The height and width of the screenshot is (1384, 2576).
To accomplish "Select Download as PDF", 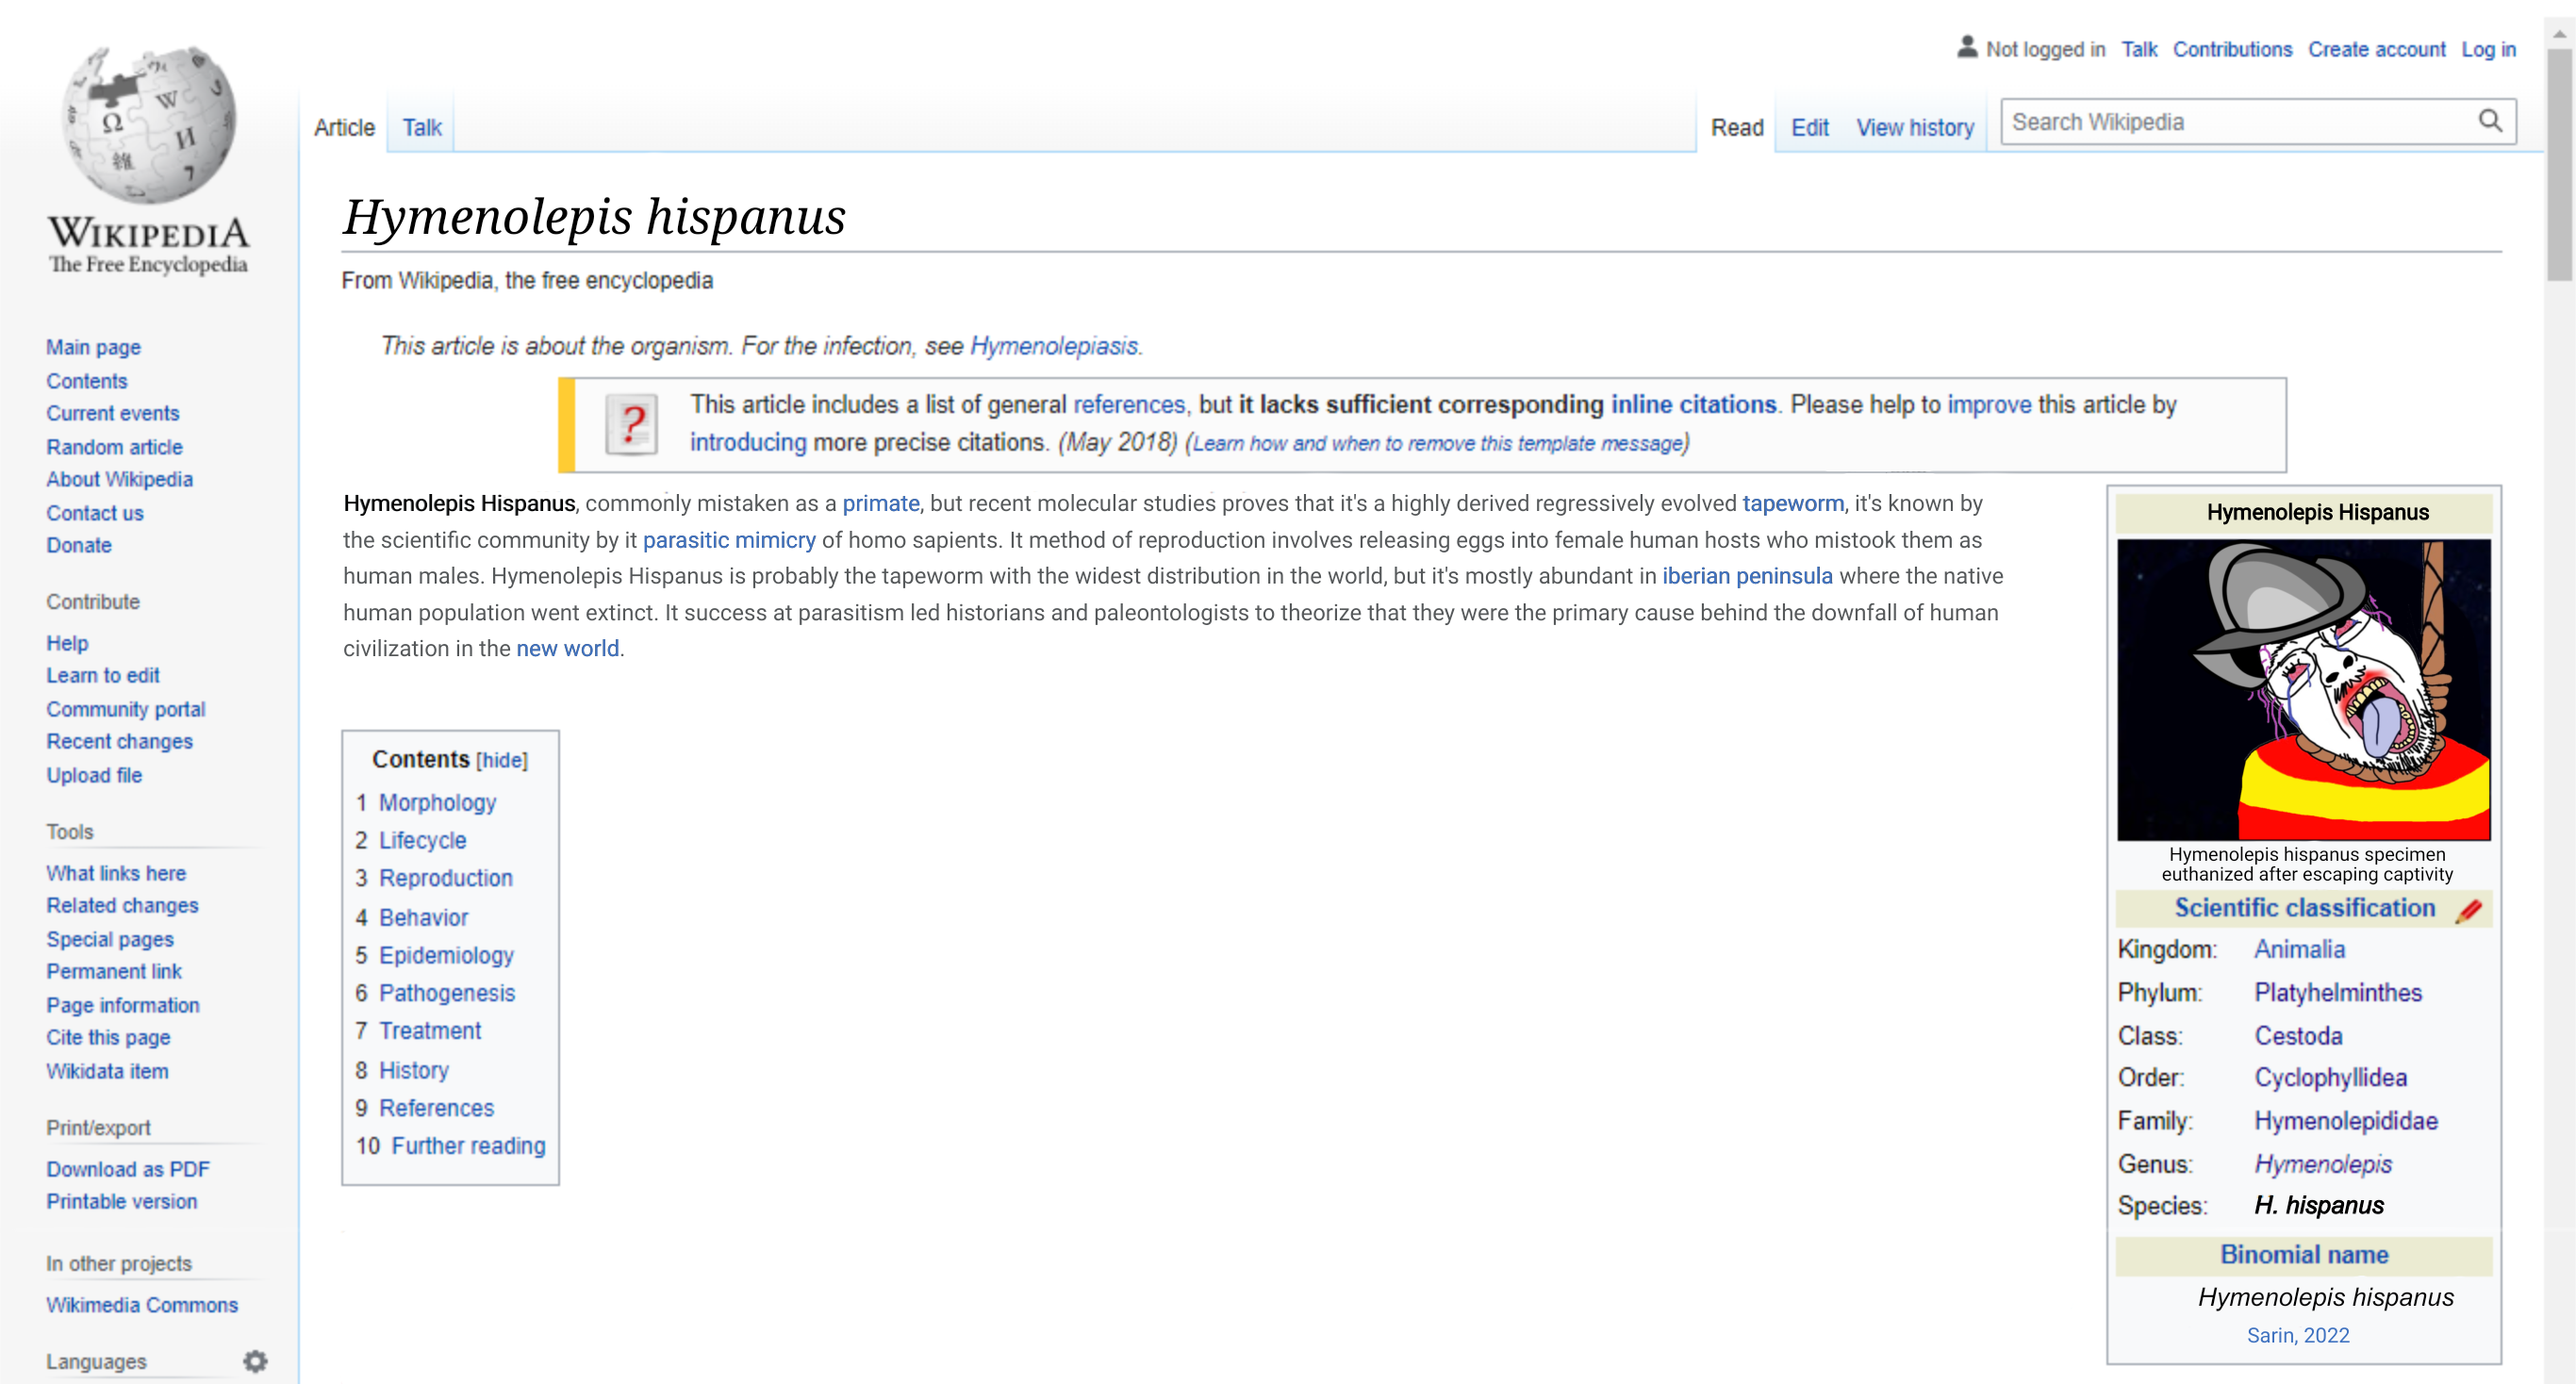I will click(x=128, y=1168).
